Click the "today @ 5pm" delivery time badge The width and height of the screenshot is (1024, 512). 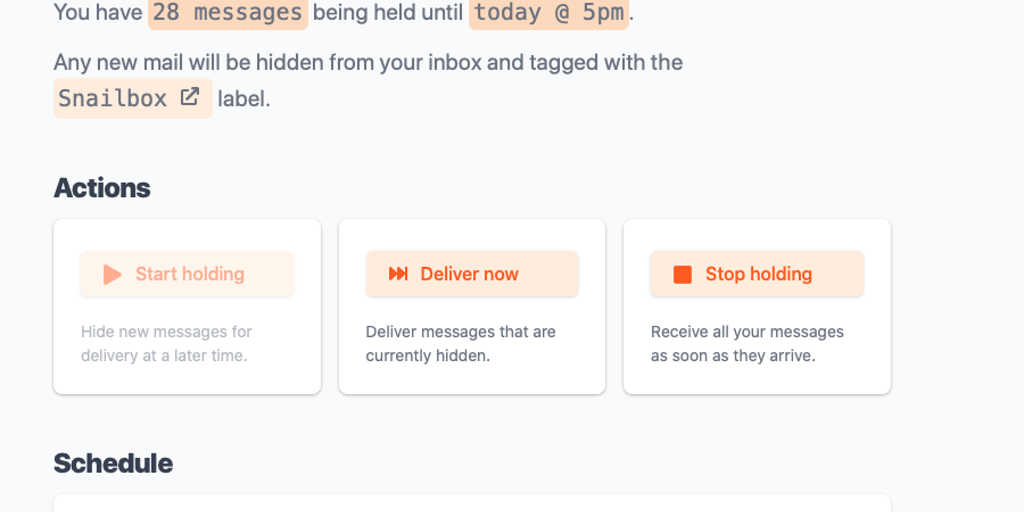[x=549, y=13]
